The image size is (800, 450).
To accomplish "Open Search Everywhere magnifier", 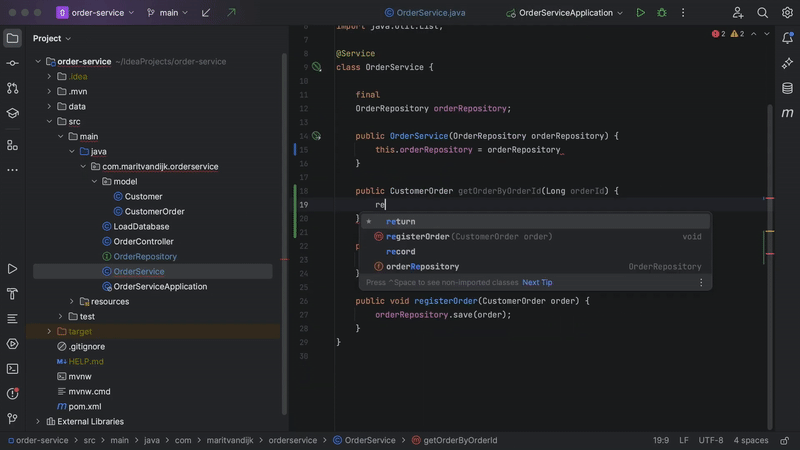I will [762, 13].
